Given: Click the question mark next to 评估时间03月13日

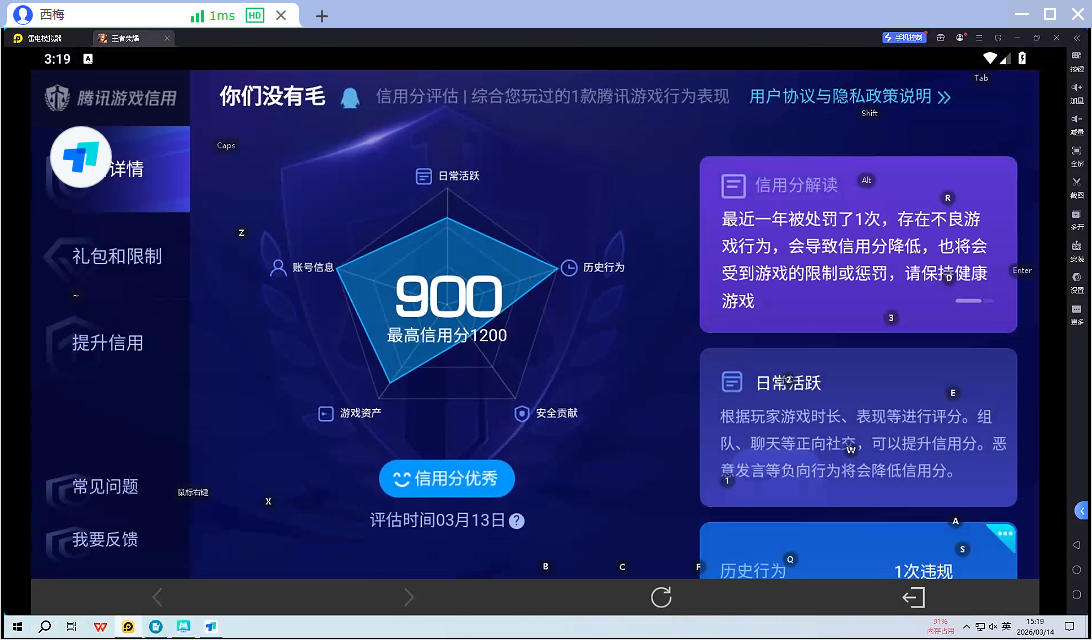Looking at the screenshot, I should (x=517, y=521).
